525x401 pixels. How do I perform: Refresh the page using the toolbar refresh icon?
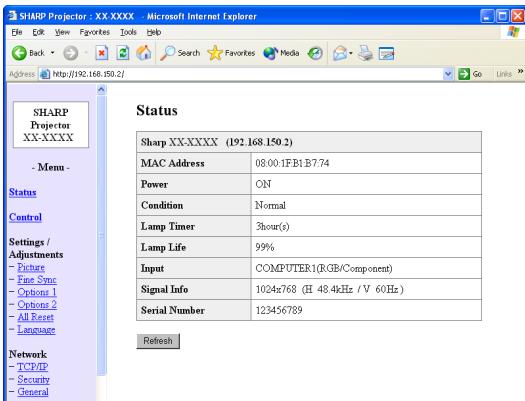click(123, 53)
